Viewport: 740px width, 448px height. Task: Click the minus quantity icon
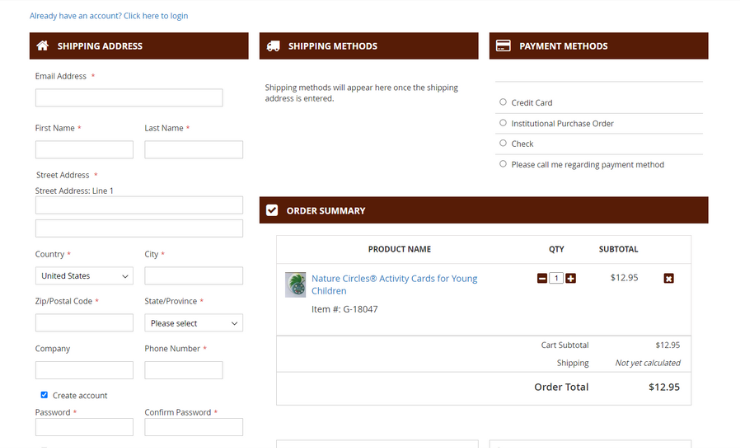[542, 278]
